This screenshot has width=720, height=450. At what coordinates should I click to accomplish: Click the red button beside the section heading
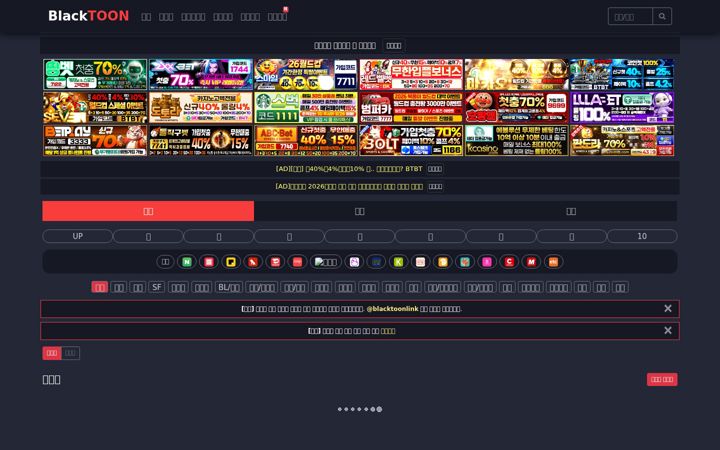click(662, 380)
